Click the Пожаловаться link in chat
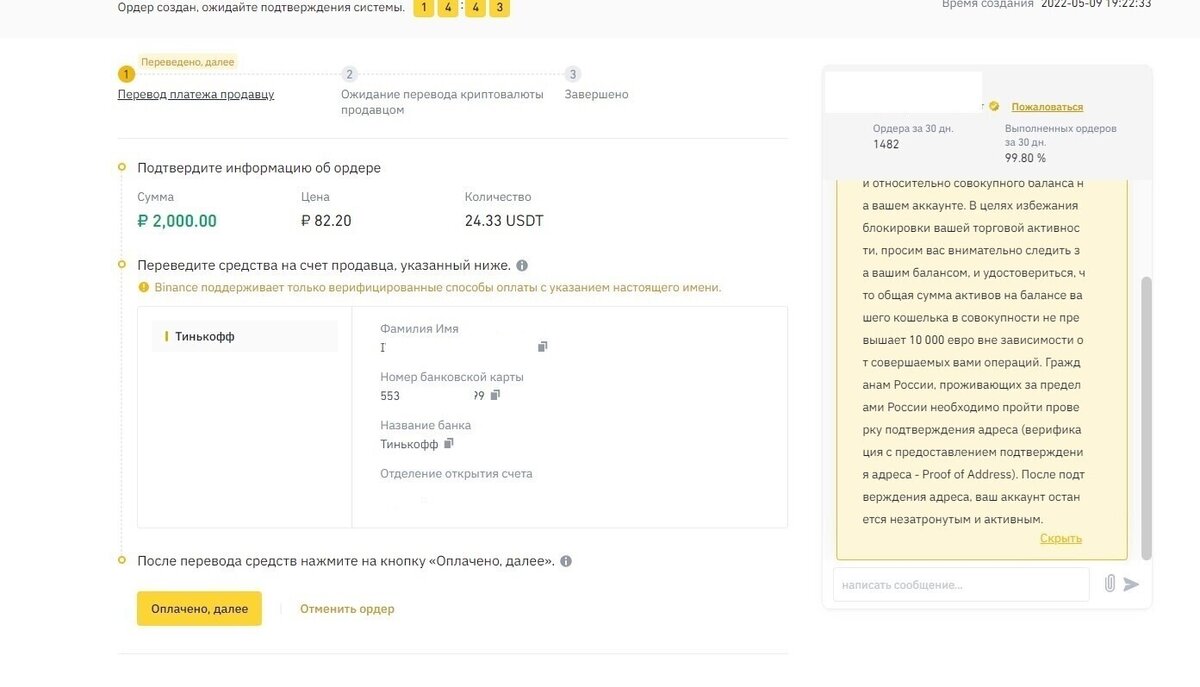Image resolution: width=1200 pixels, height=687 pixels. tap(1047, 107)
